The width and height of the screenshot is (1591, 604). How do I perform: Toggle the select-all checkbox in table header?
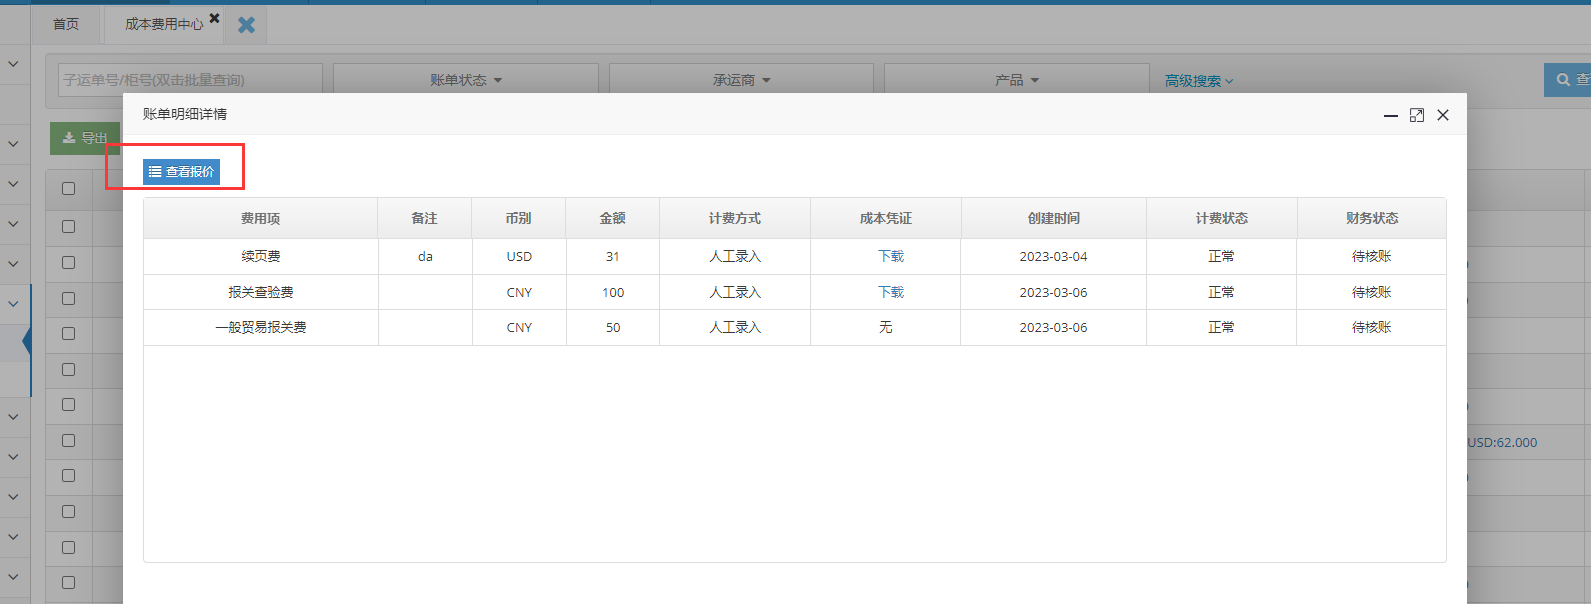68,188
